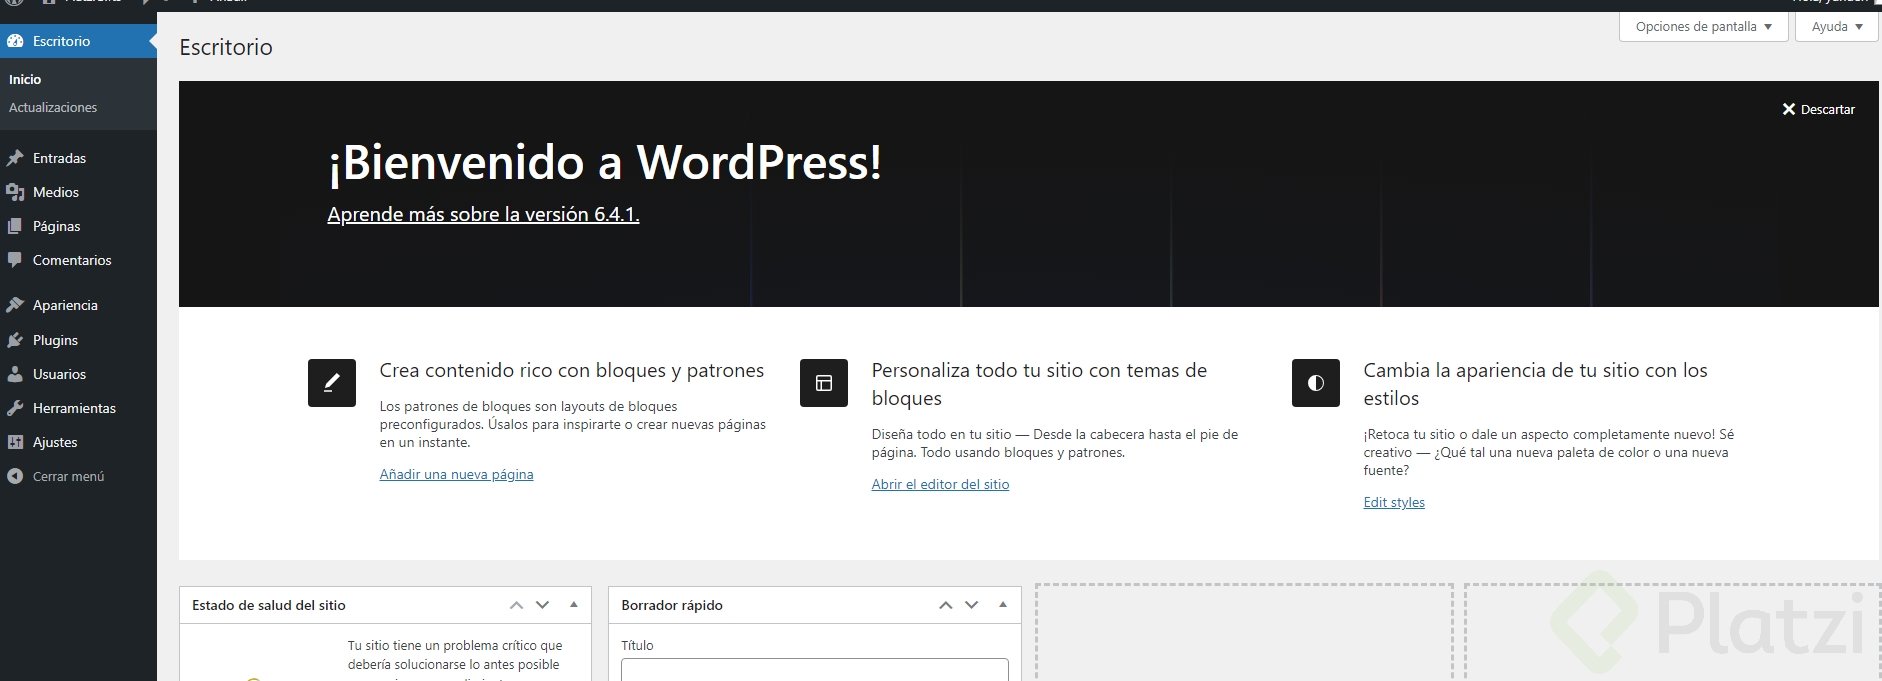Open the Escritorio menu item
Viewport: 1882px width, 681px height.
[78, 41]
